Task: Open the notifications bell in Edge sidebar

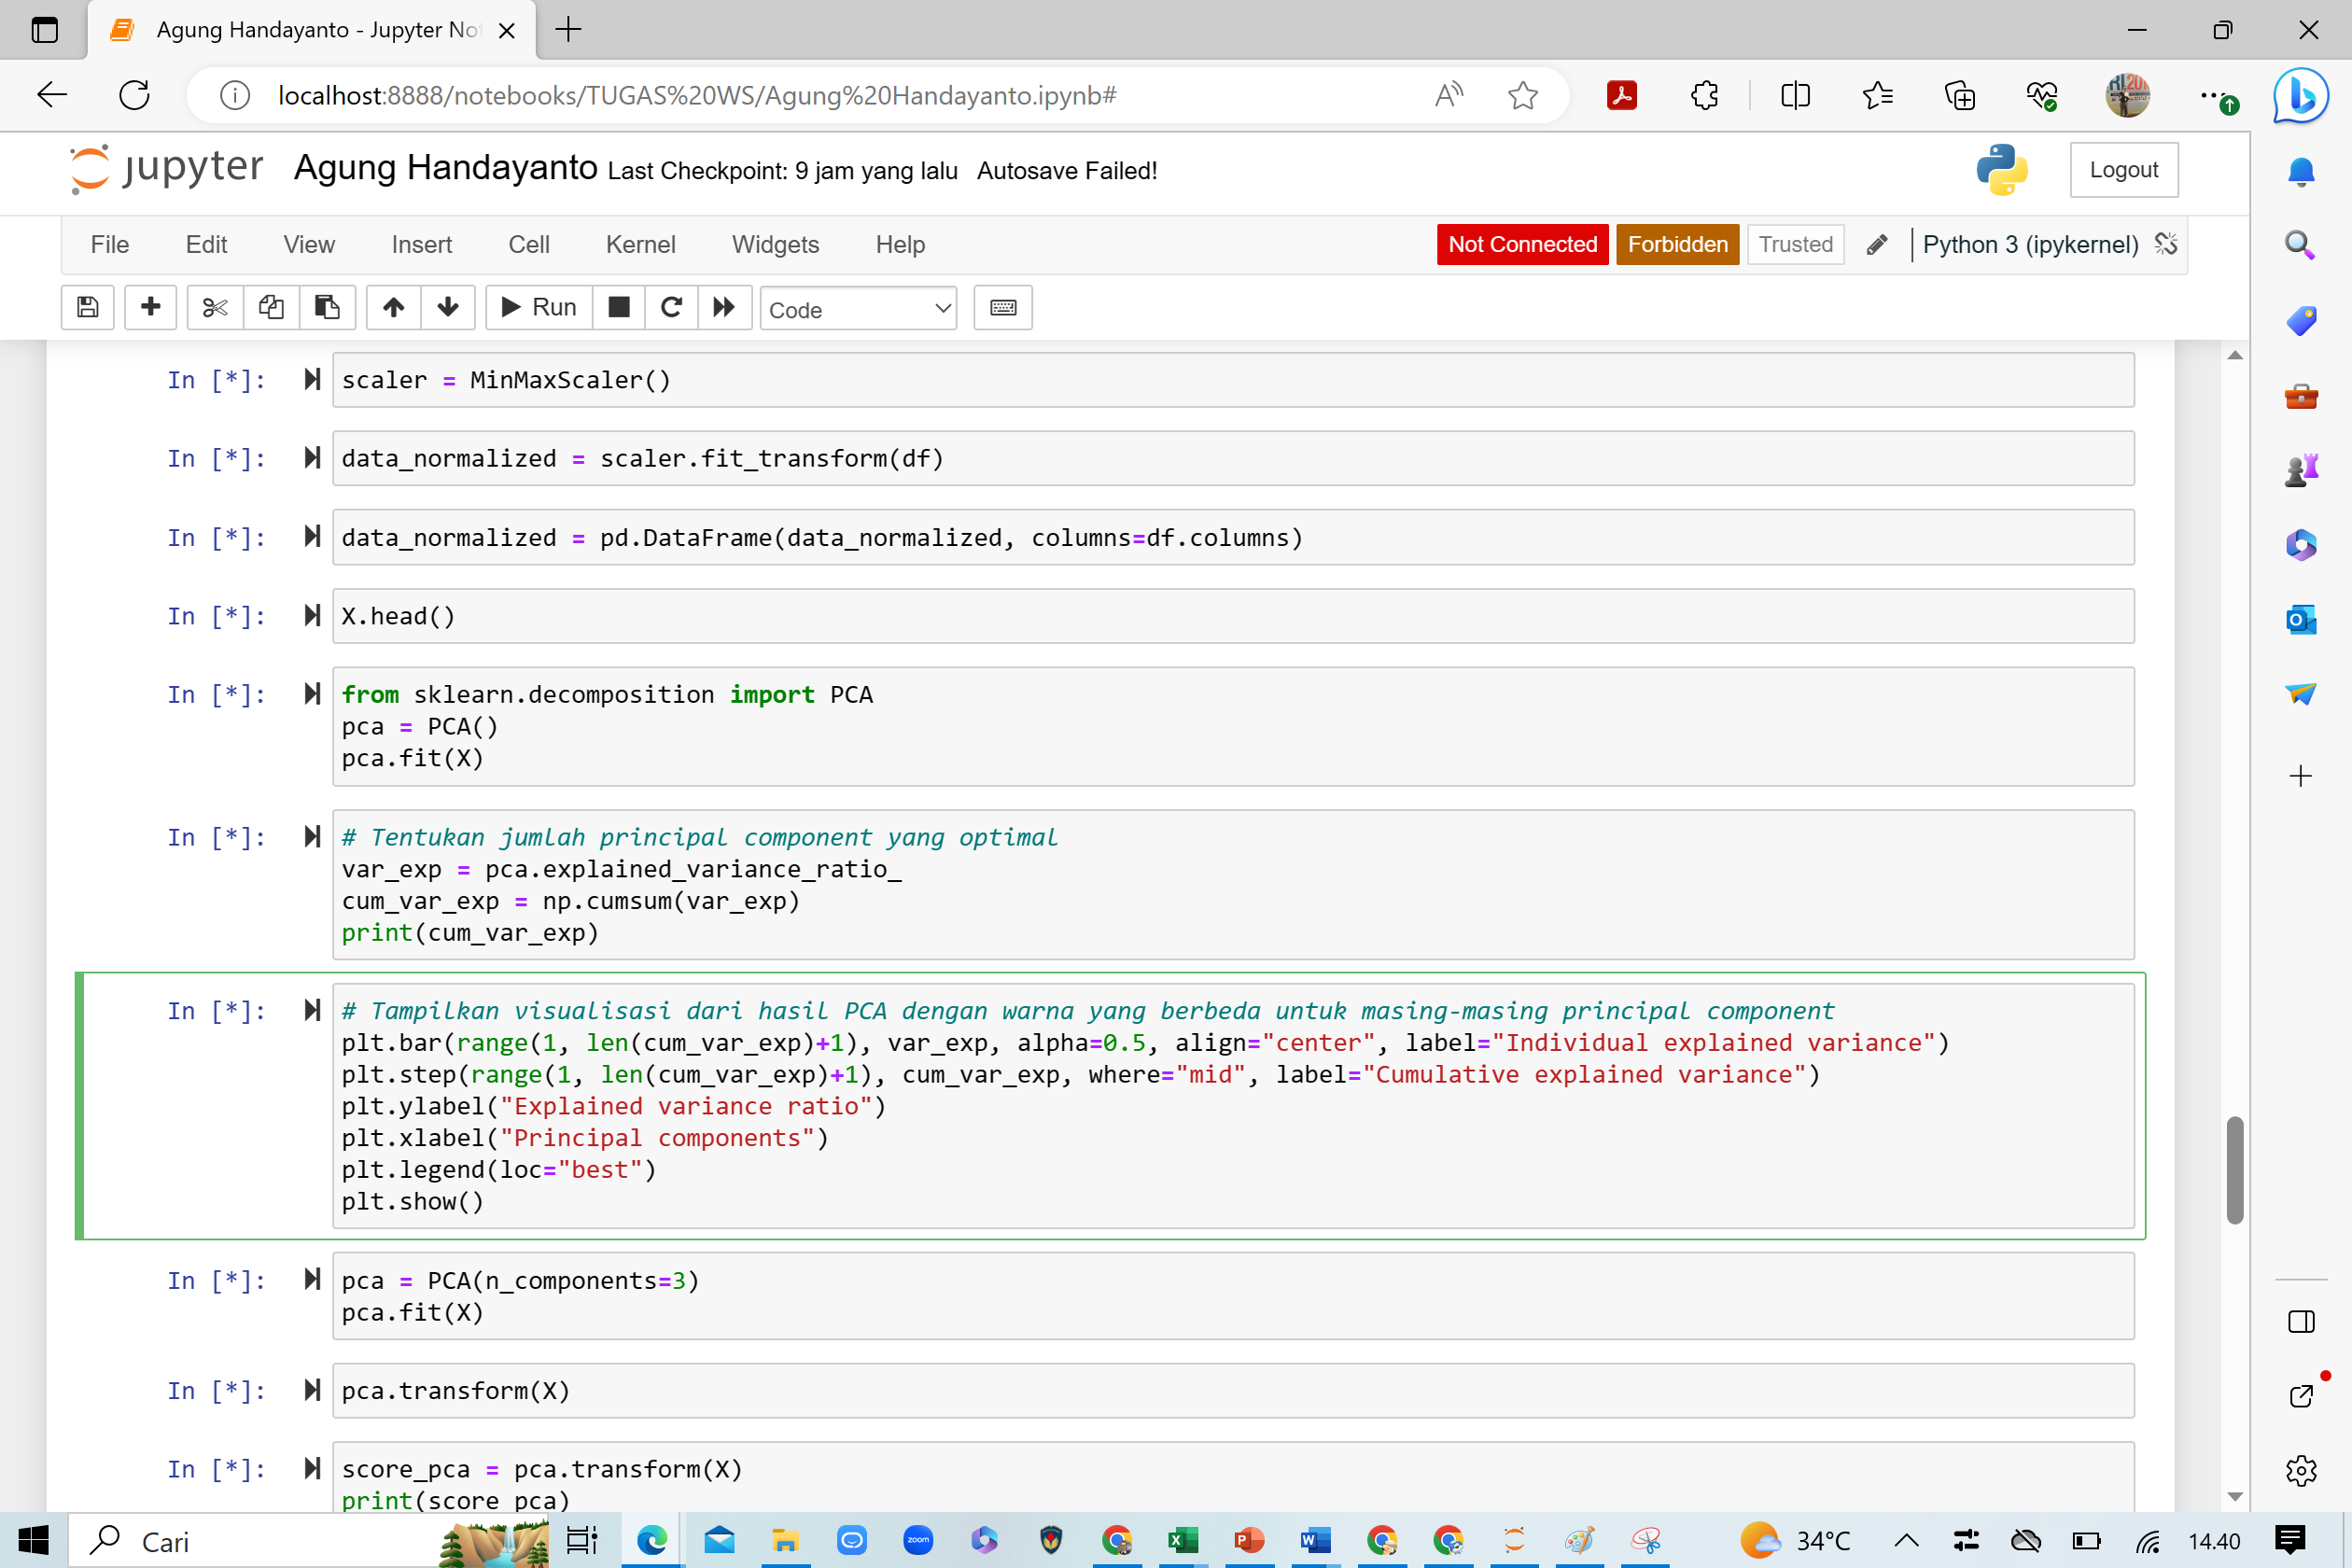Action: pos(2300,172)
